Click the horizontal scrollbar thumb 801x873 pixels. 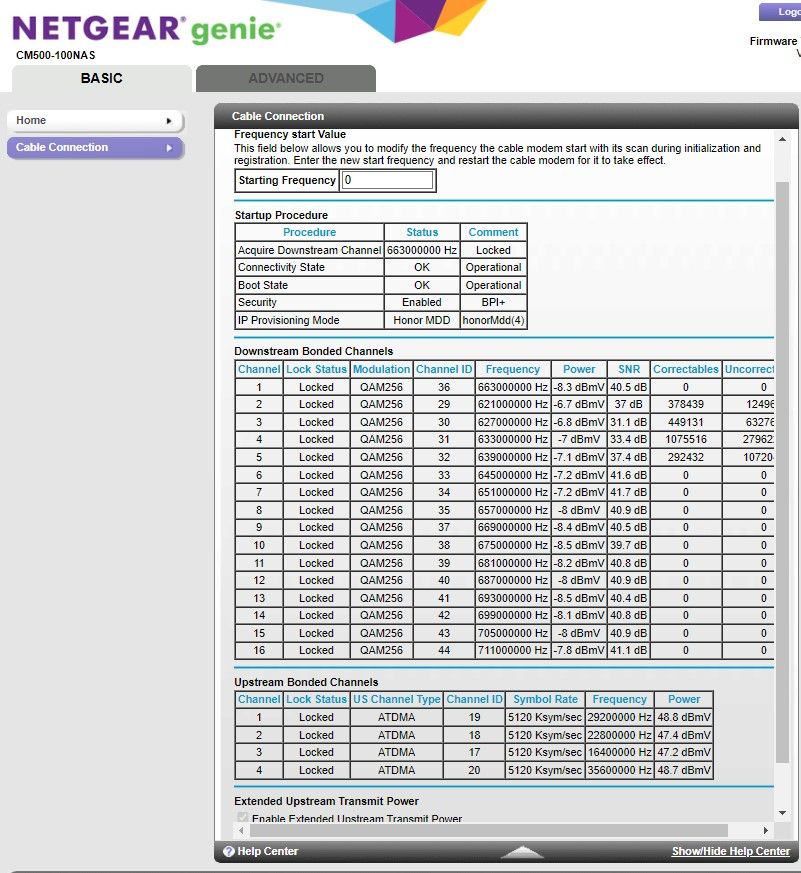[489, 830]
